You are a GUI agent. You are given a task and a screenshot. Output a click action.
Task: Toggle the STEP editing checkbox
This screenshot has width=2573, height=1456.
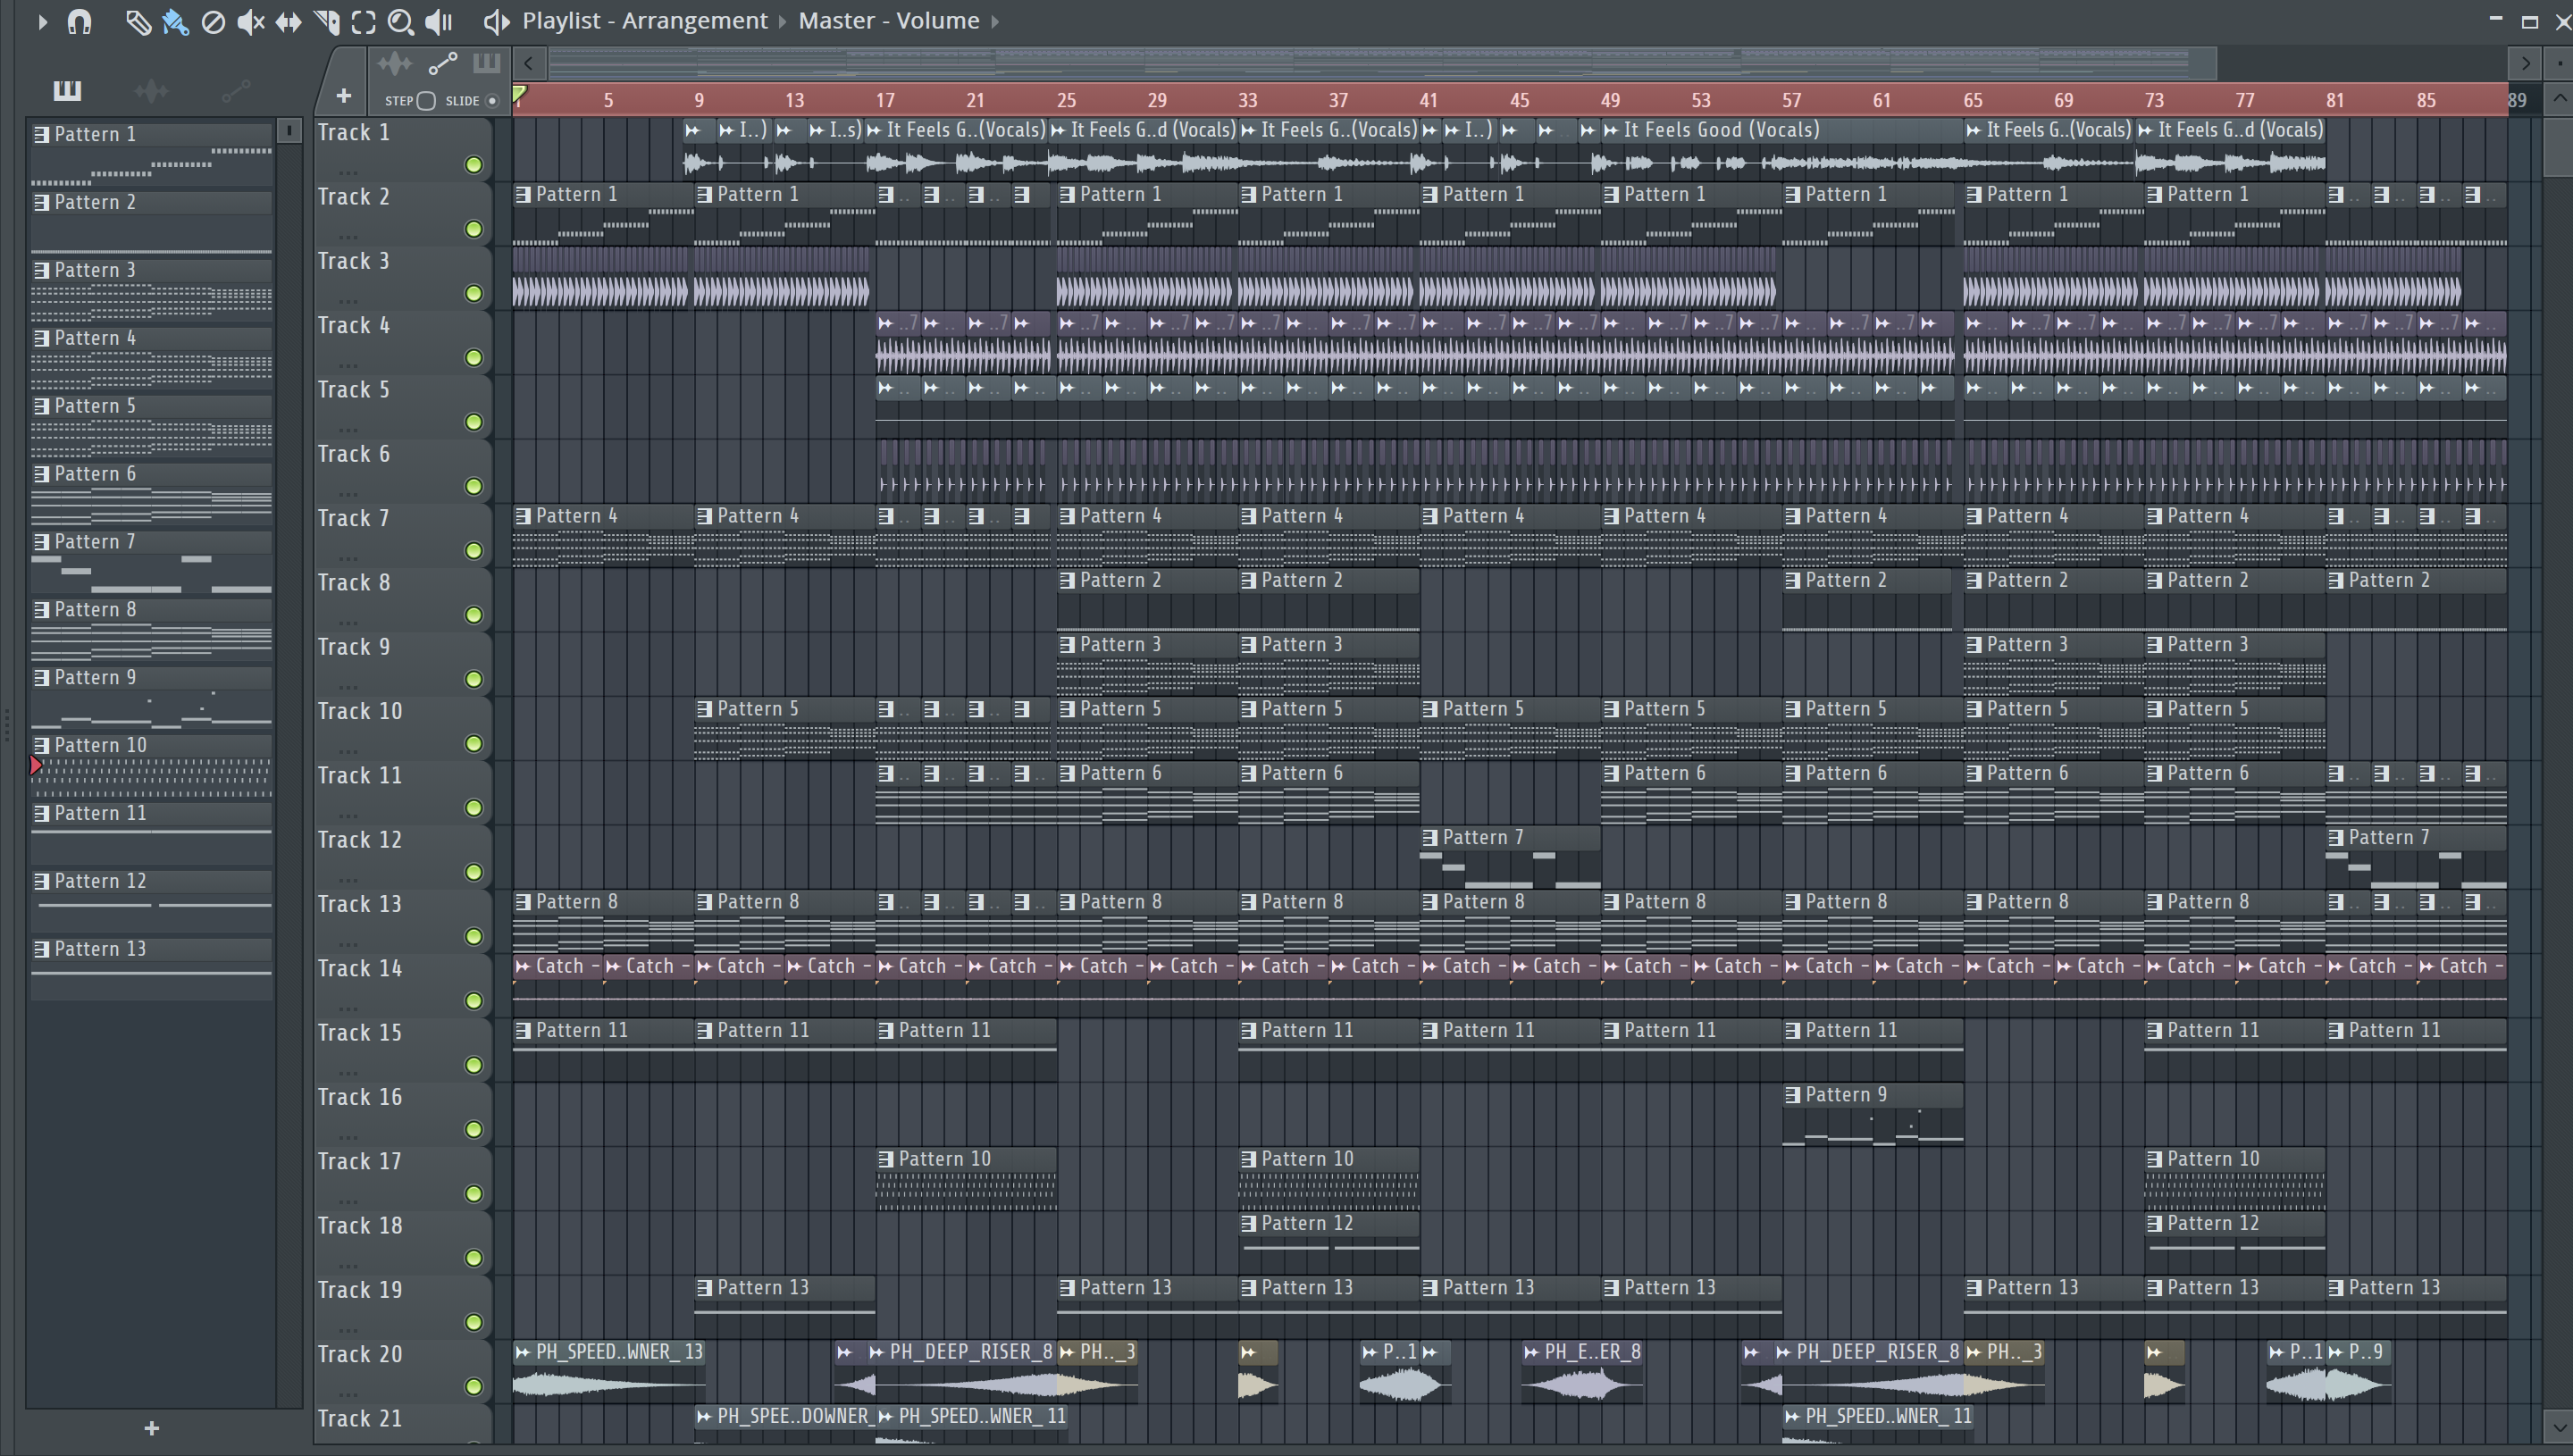426,101
